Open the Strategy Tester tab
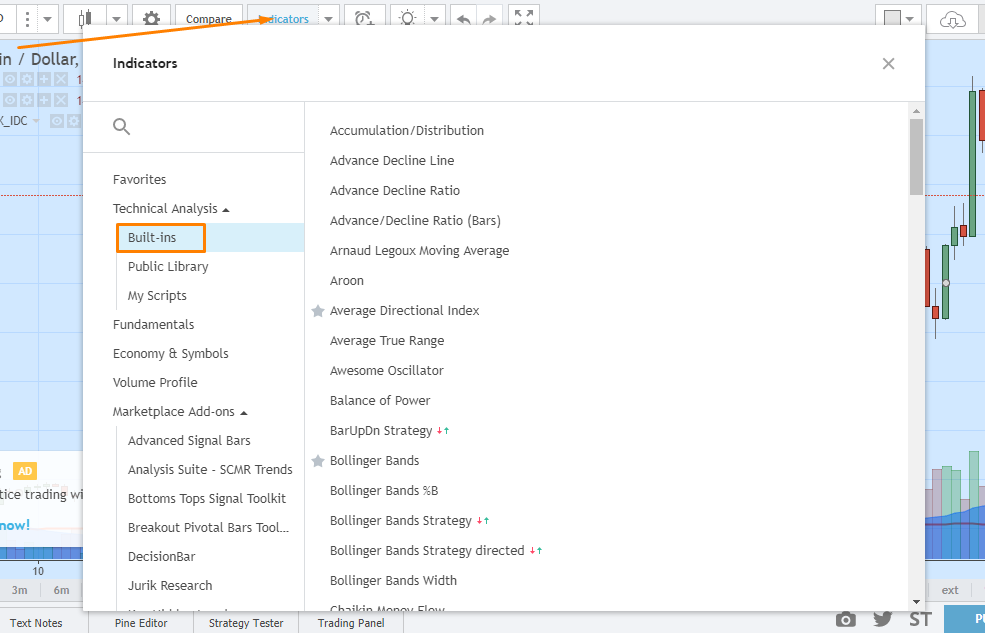This screenshot has width=985, height=633. pos(246,623)
